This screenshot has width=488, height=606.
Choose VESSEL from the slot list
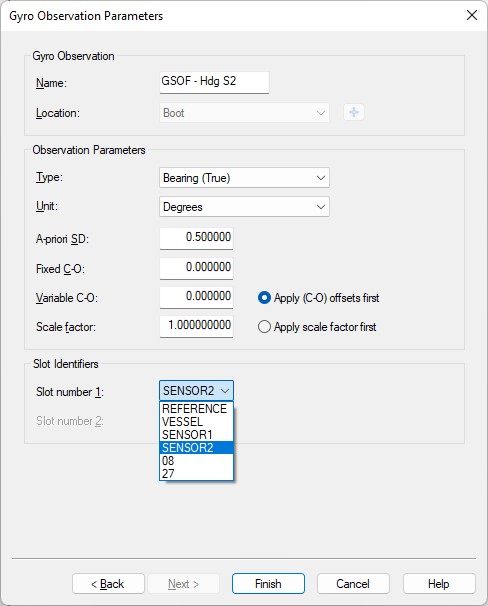196,422
